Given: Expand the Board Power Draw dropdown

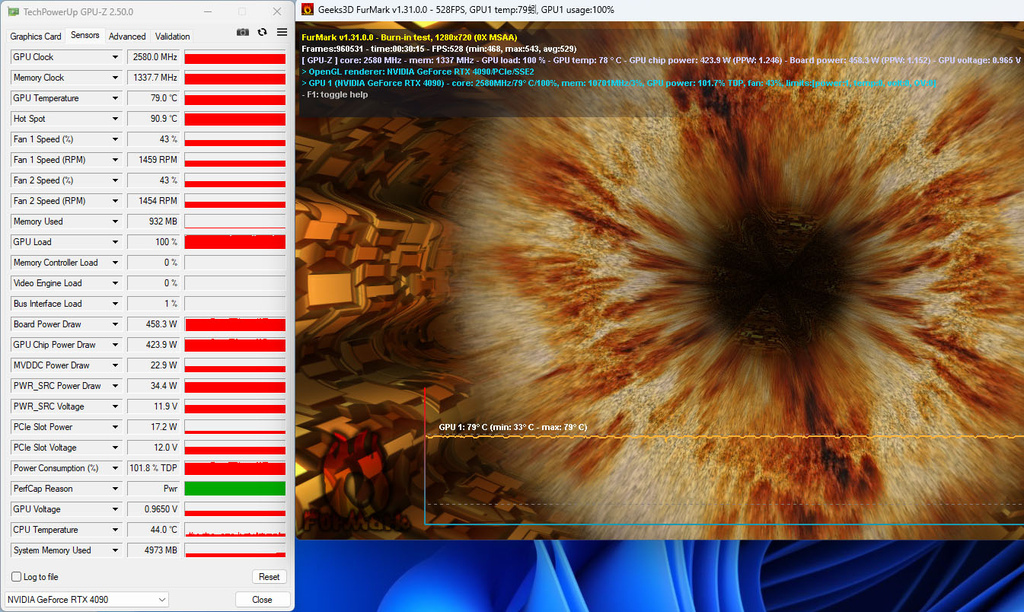Looking at the screenshot, I should pos(115,324).
